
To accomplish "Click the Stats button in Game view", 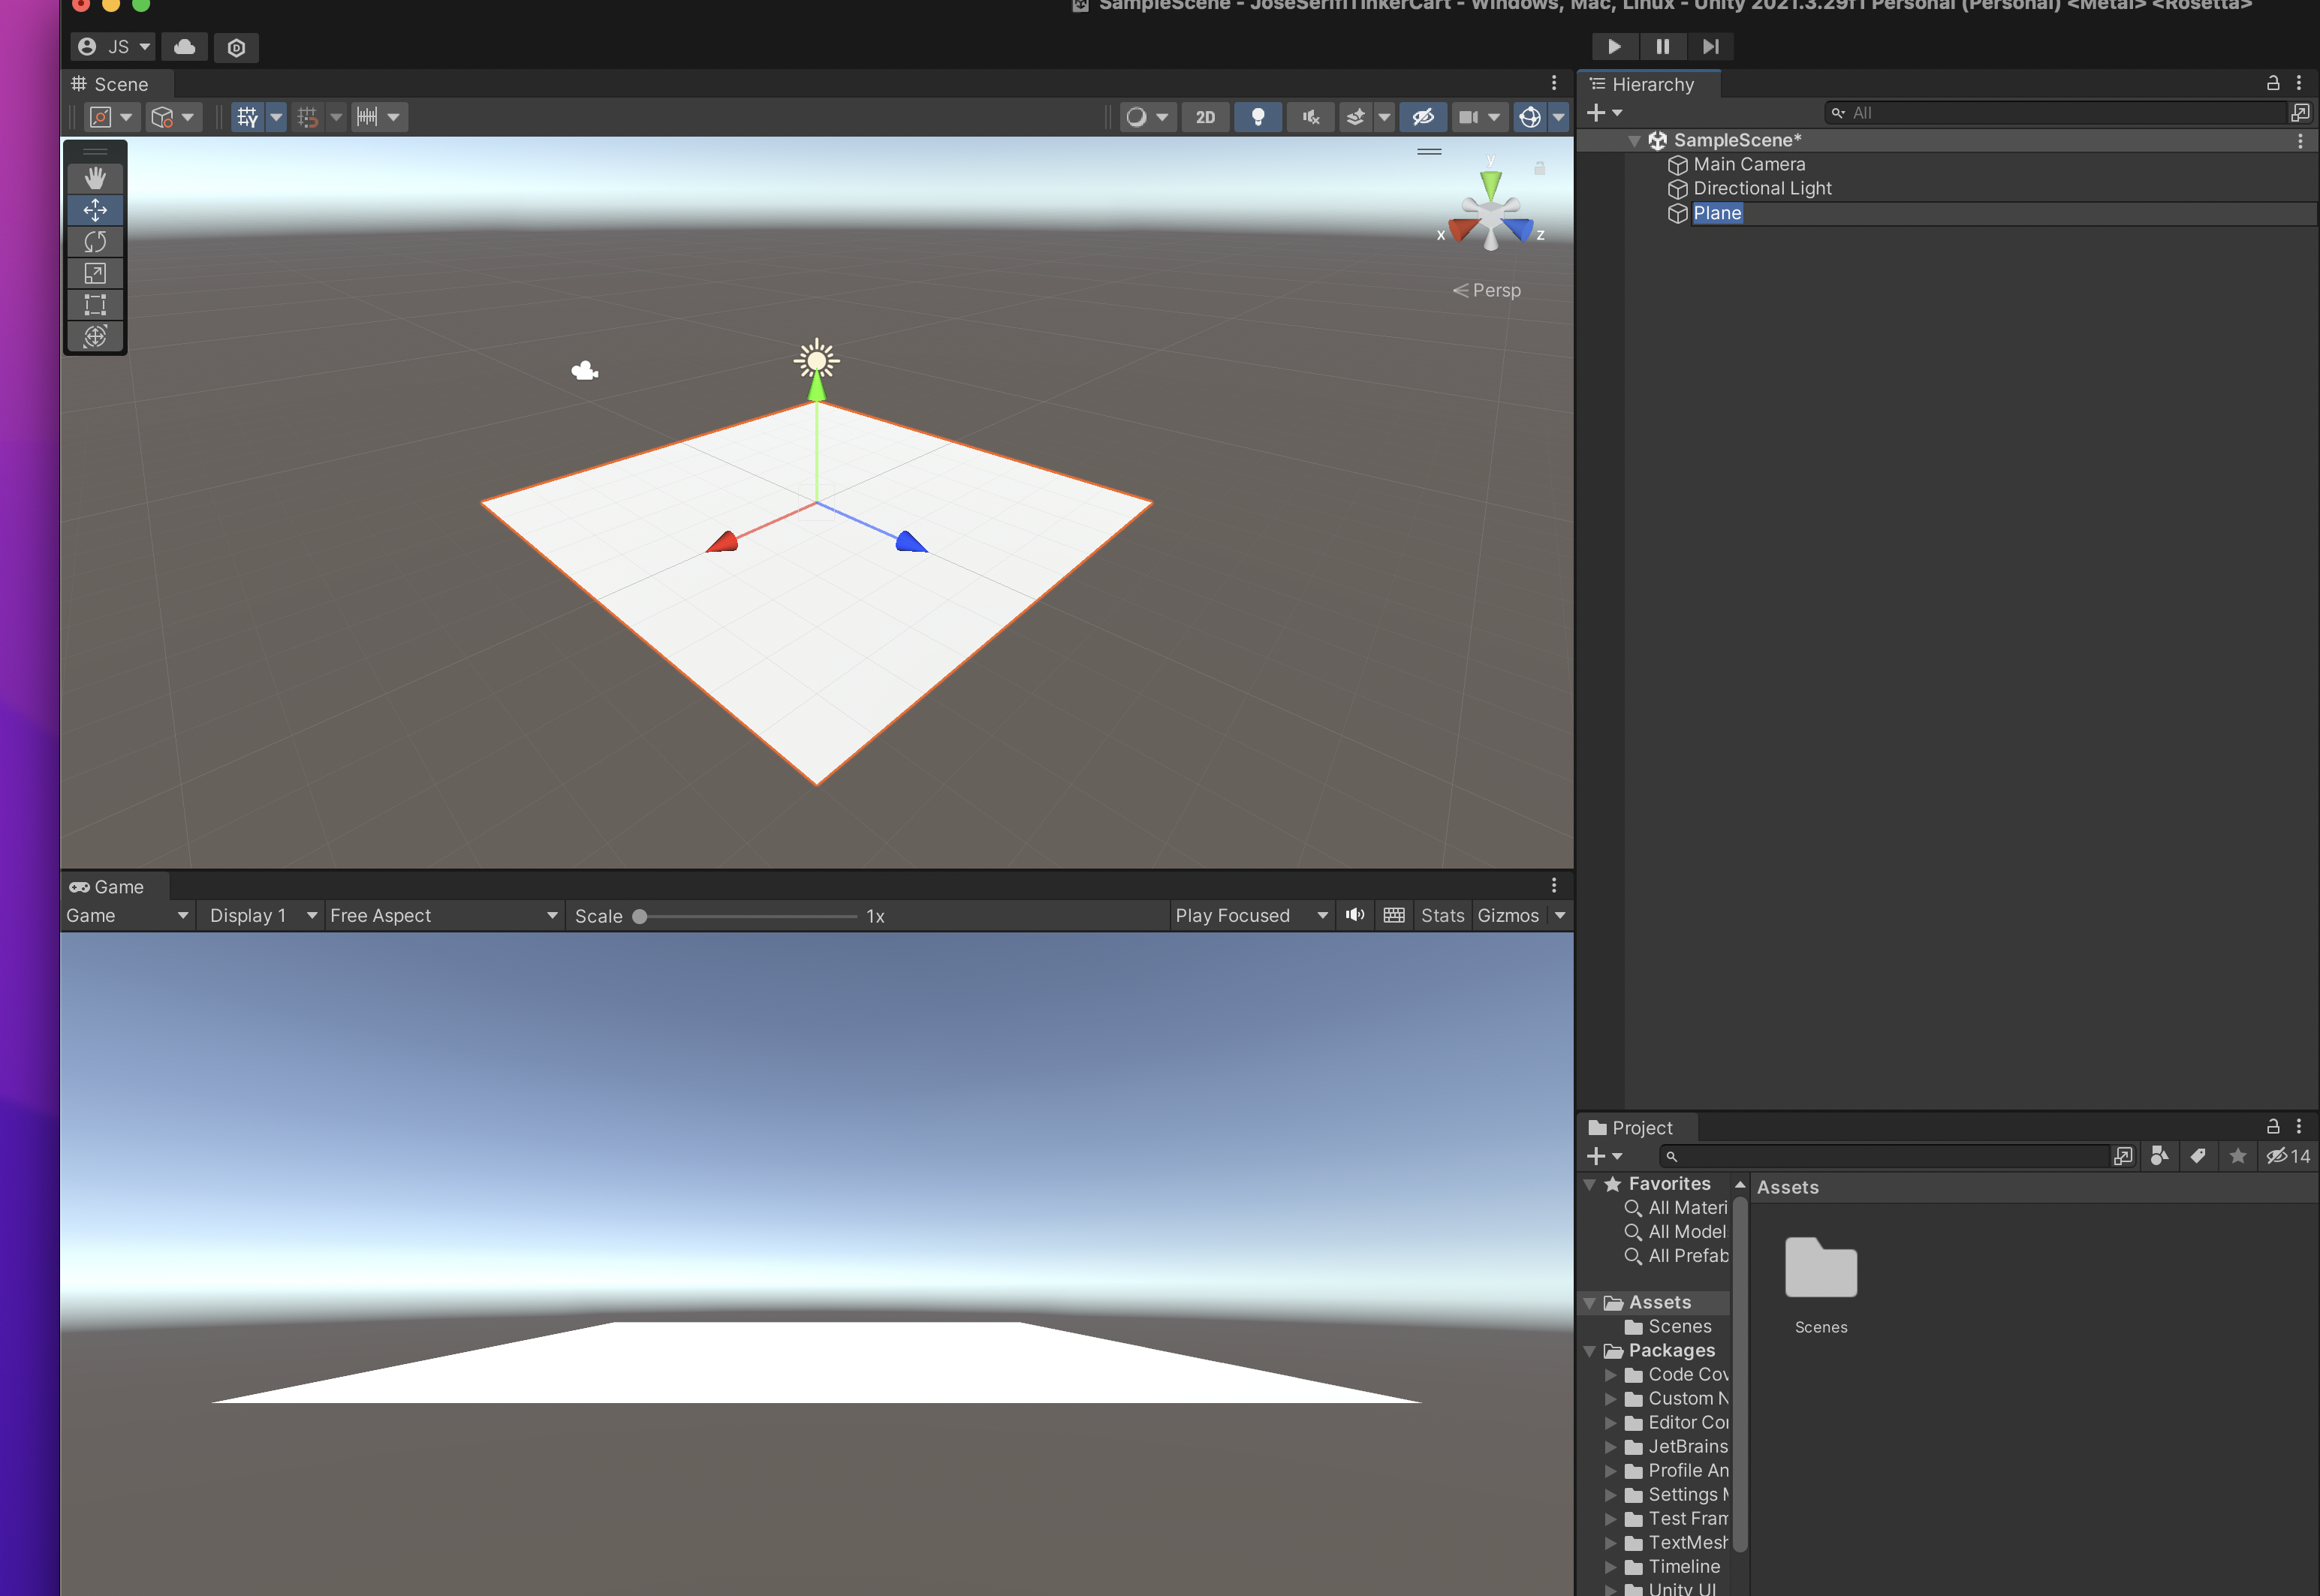I will coord(1442,916).
